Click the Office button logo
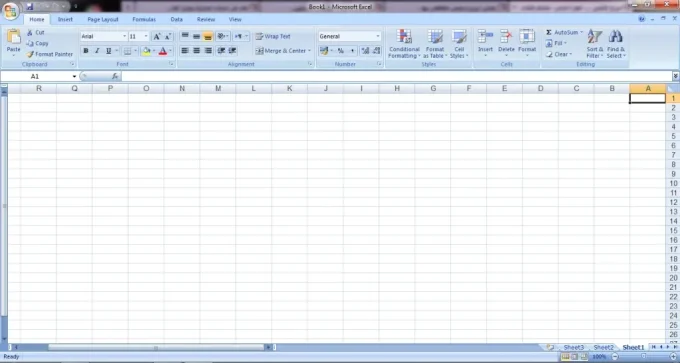 point(10,10)
